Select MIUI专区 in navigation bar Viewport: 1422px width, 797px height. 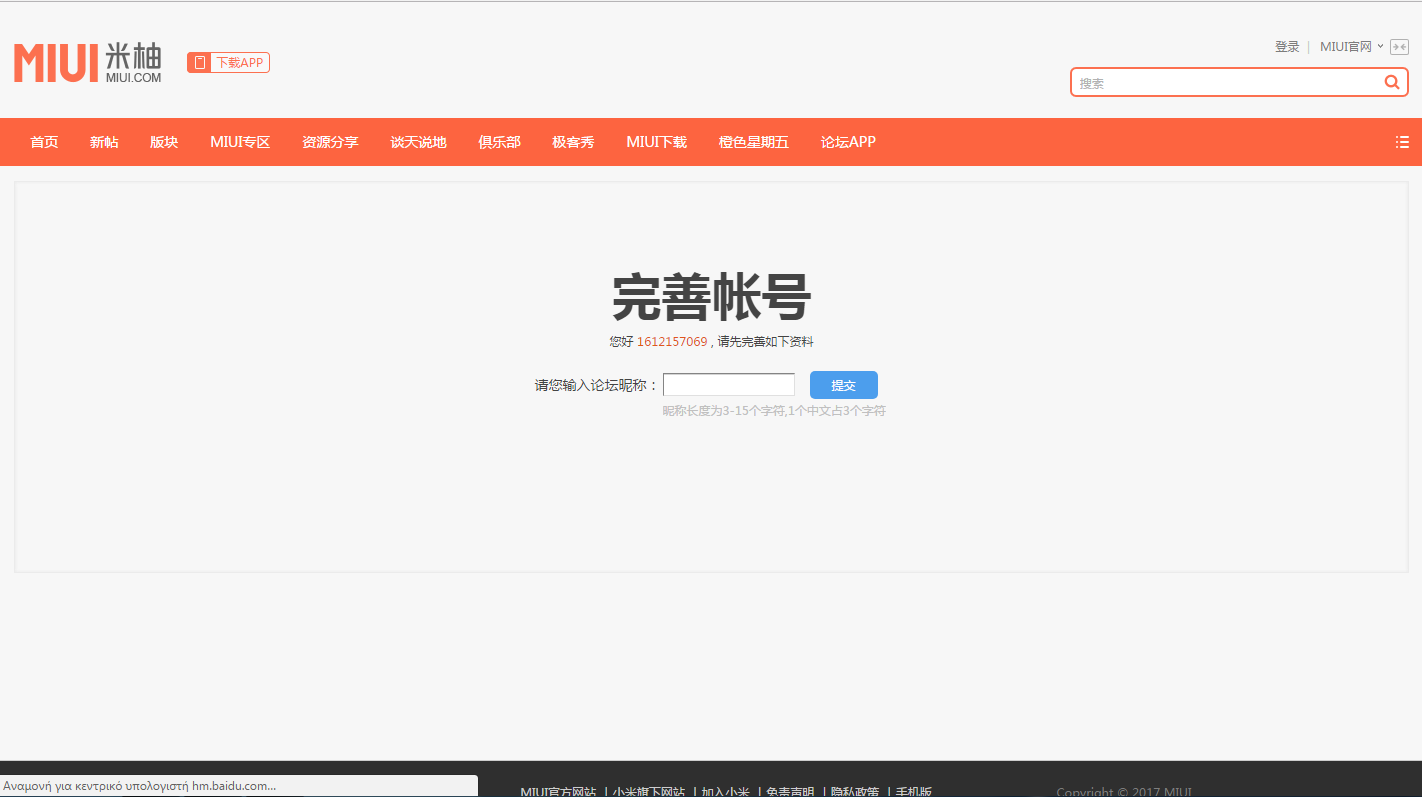(x=240, y=142)
